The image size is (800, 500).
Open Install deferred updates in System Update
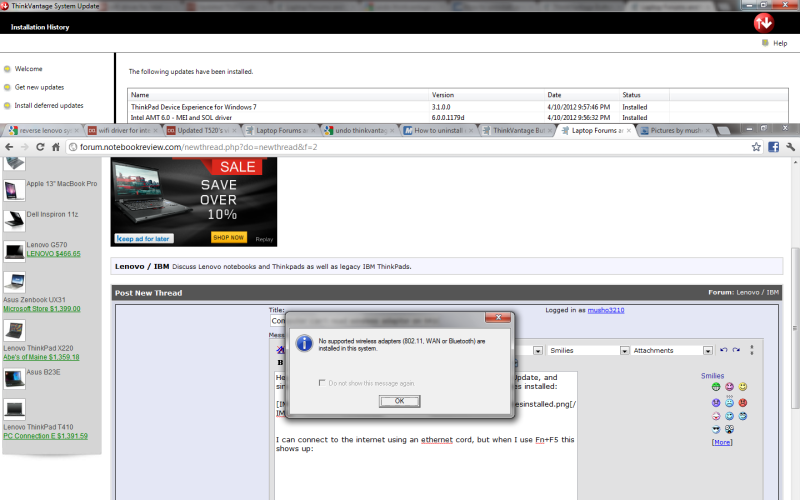(x=48, y=106)
